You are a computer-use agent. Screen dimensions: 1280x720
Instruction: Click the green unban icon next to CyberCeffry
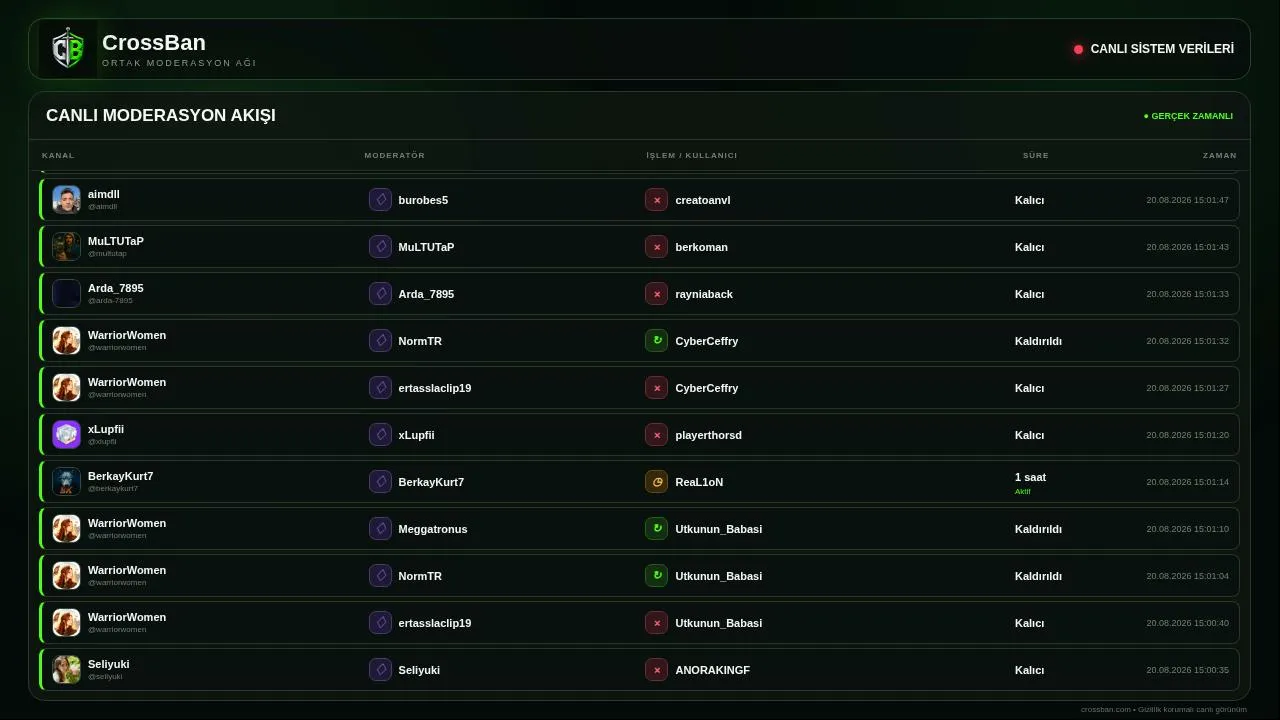[x=656, y=341]
